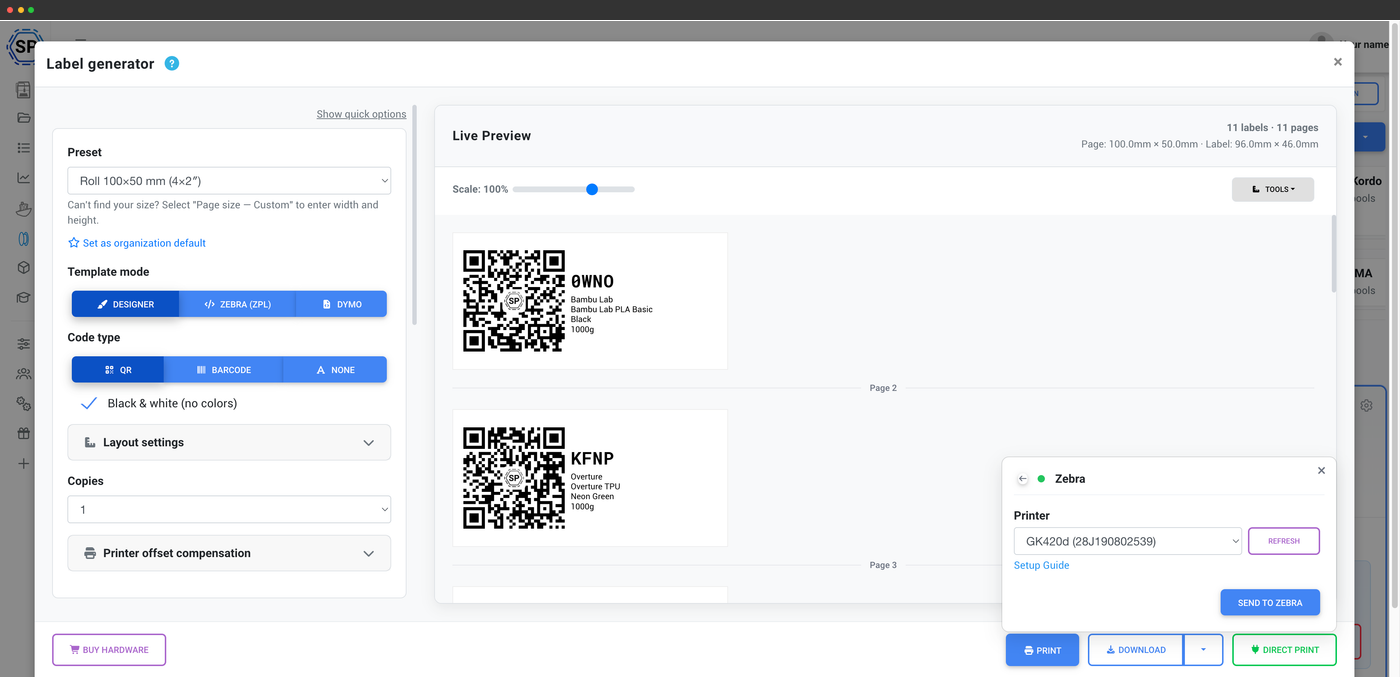Image resolution: width=1400 pixels, height=677 pixels.
Task: Toggle Black & white (no colors) checkbox
Action: 89,403
